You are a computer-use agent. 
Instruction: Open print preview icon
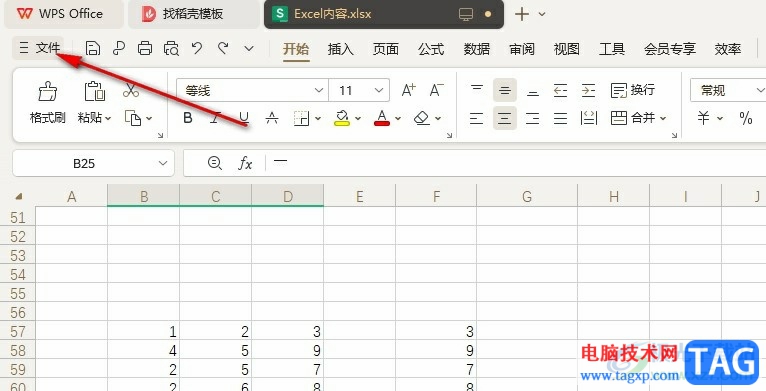(x=171, y=48)
